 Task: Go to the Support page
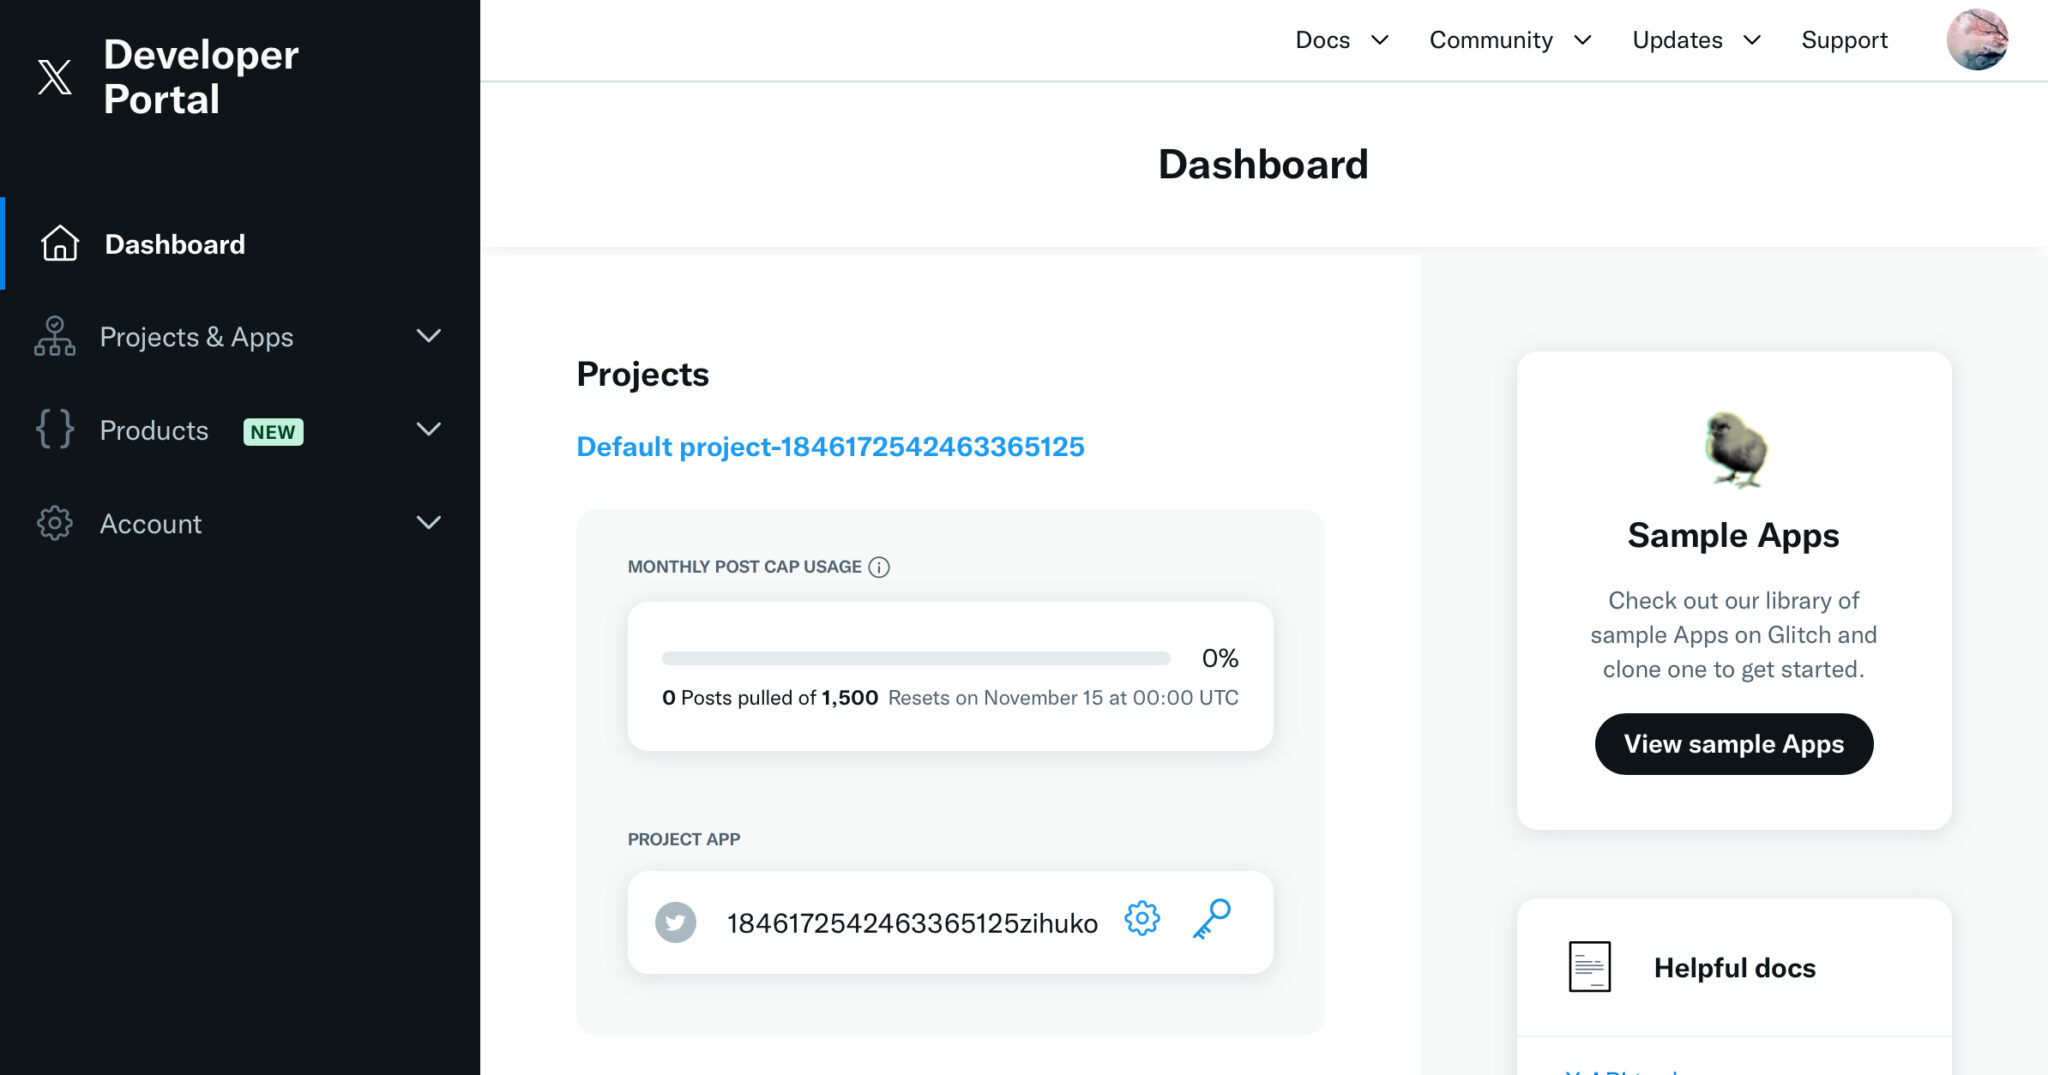tap(1843, 40)
